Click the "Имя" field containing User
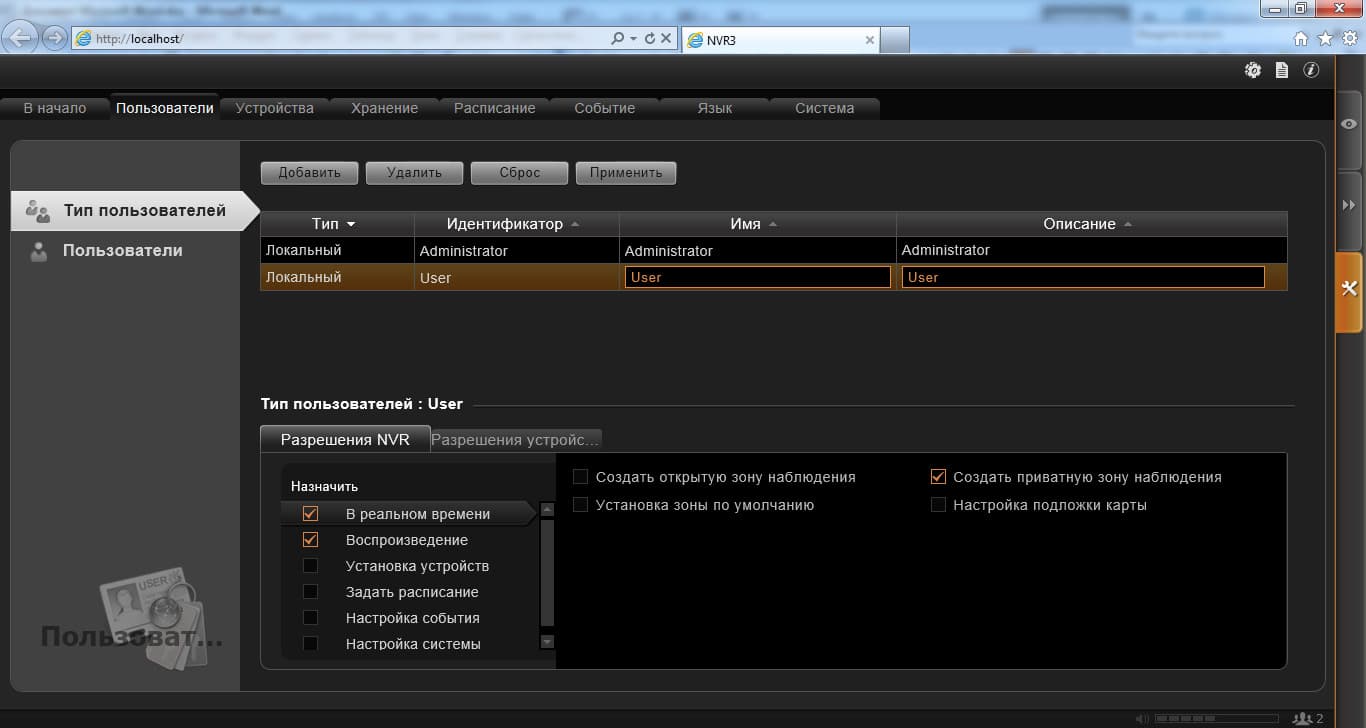The height and width of the screenshot is (728, 1366). point(757,277)
